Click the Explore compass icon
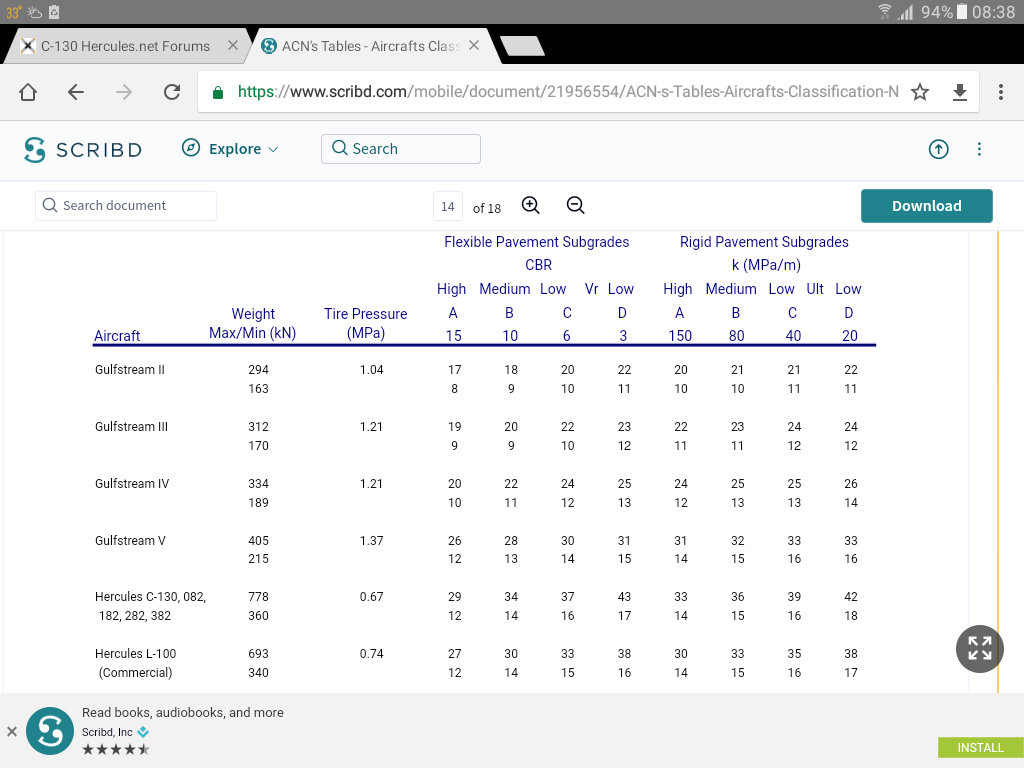Image resolution: width=1024 pixels, height=768 pixels. click(191, 148)
